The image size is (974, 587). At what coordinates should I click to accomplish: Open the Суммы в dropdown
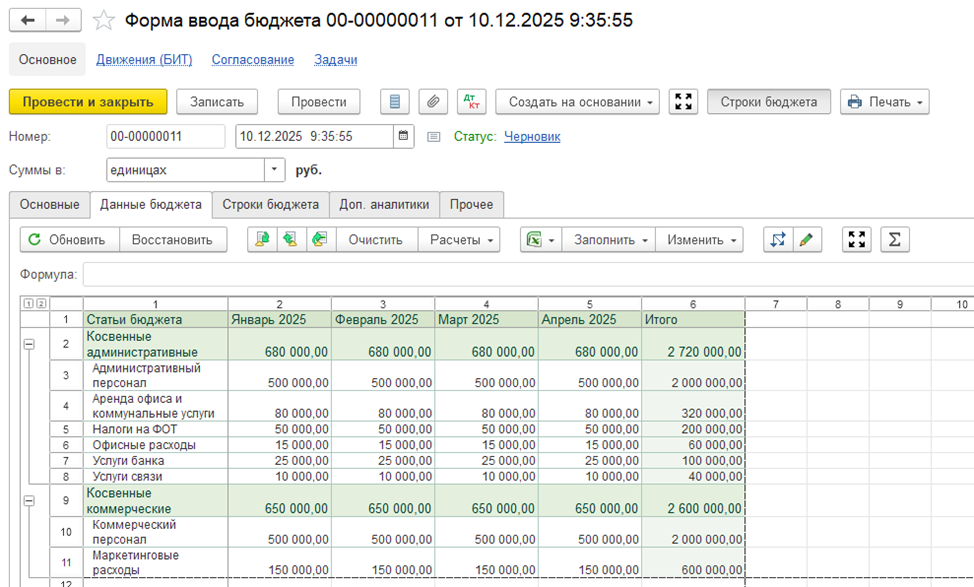point(274,171)
